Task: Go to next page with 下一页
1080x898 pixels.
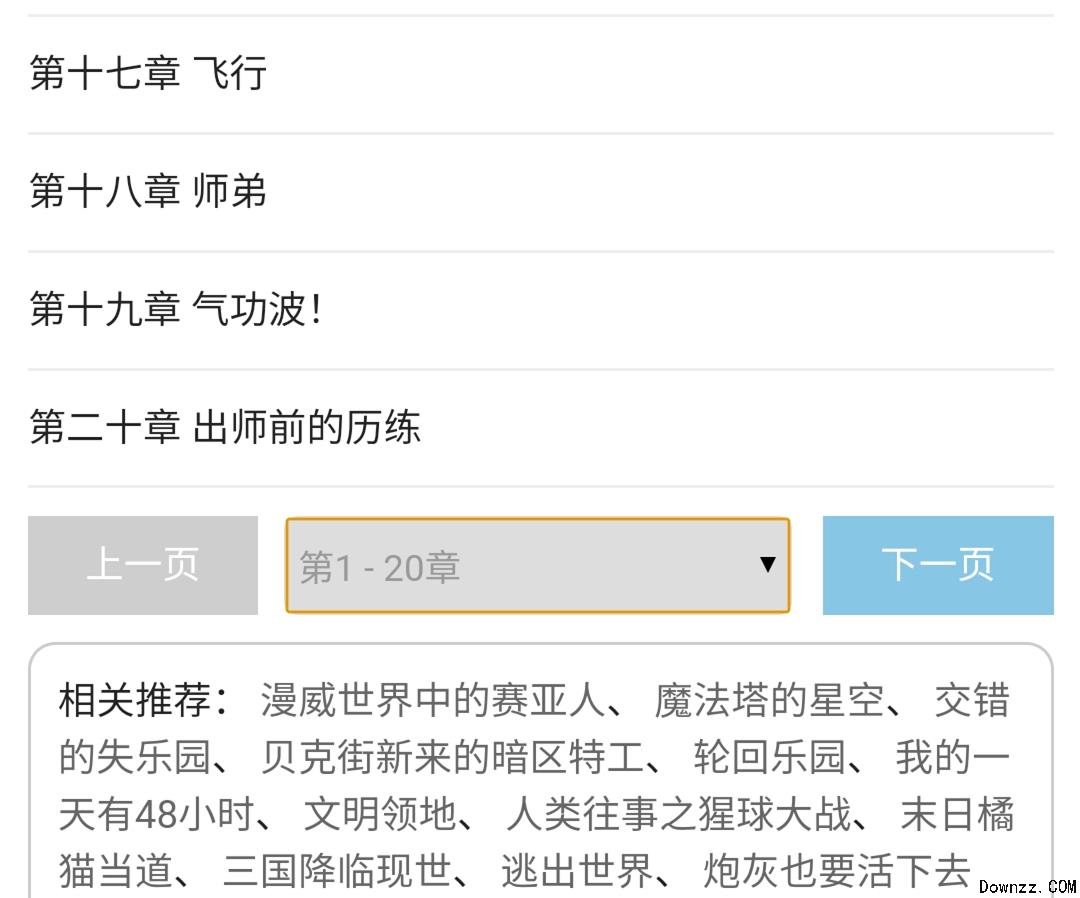Action: (x=937, y=565)
